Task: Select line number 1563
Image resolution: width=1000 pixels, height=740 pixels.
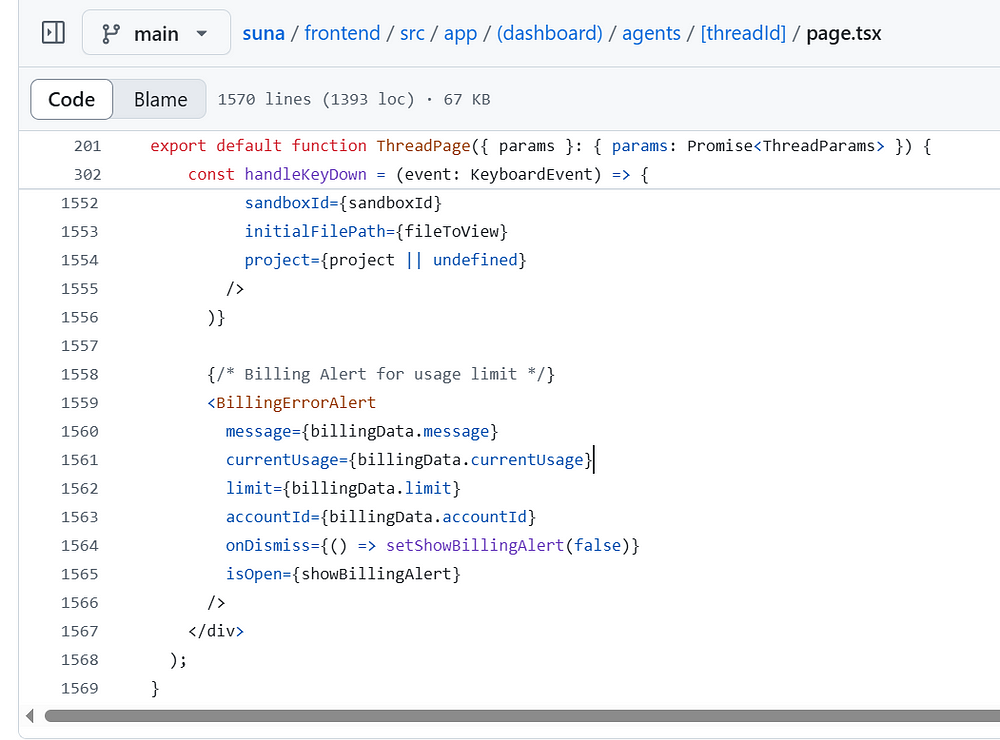Action: coord(80,517)
